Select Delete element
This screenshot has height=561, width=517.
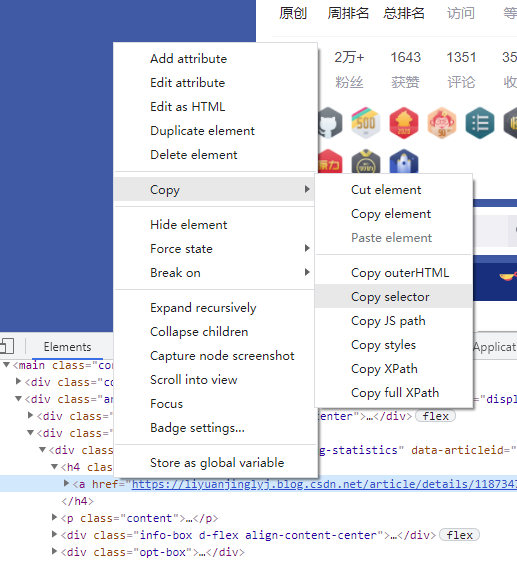click(194, 155)
